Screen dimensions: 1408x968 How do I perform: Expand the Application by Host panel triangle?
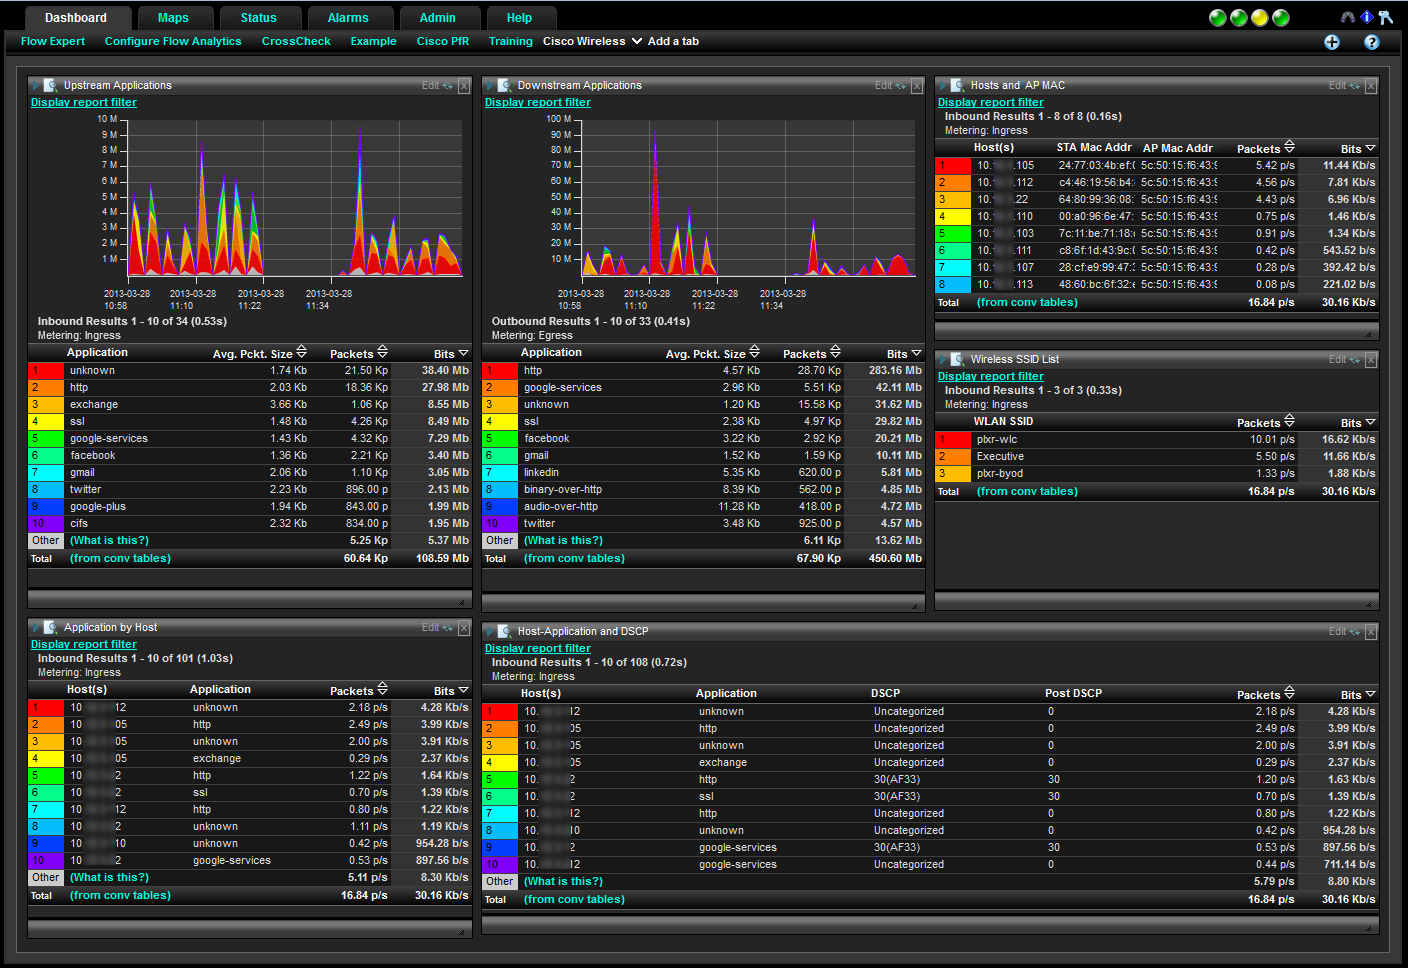pos(35,628)
